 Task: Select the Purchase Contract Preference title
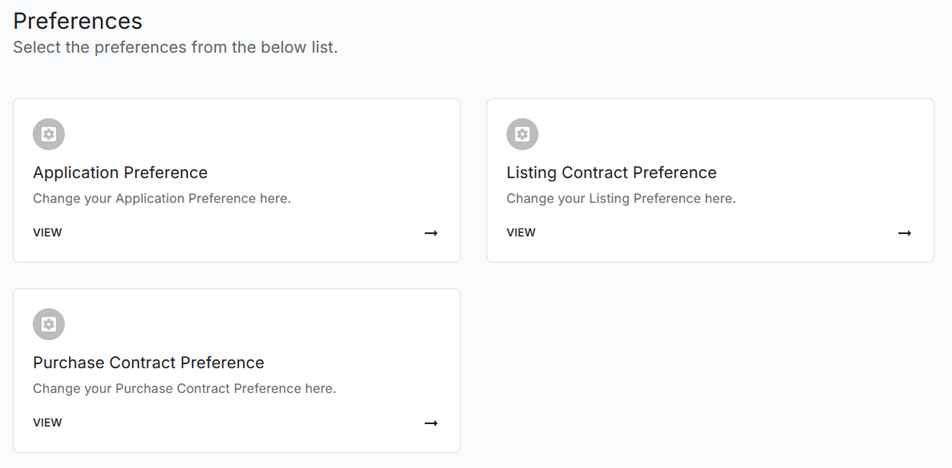(x=148, y=362)
